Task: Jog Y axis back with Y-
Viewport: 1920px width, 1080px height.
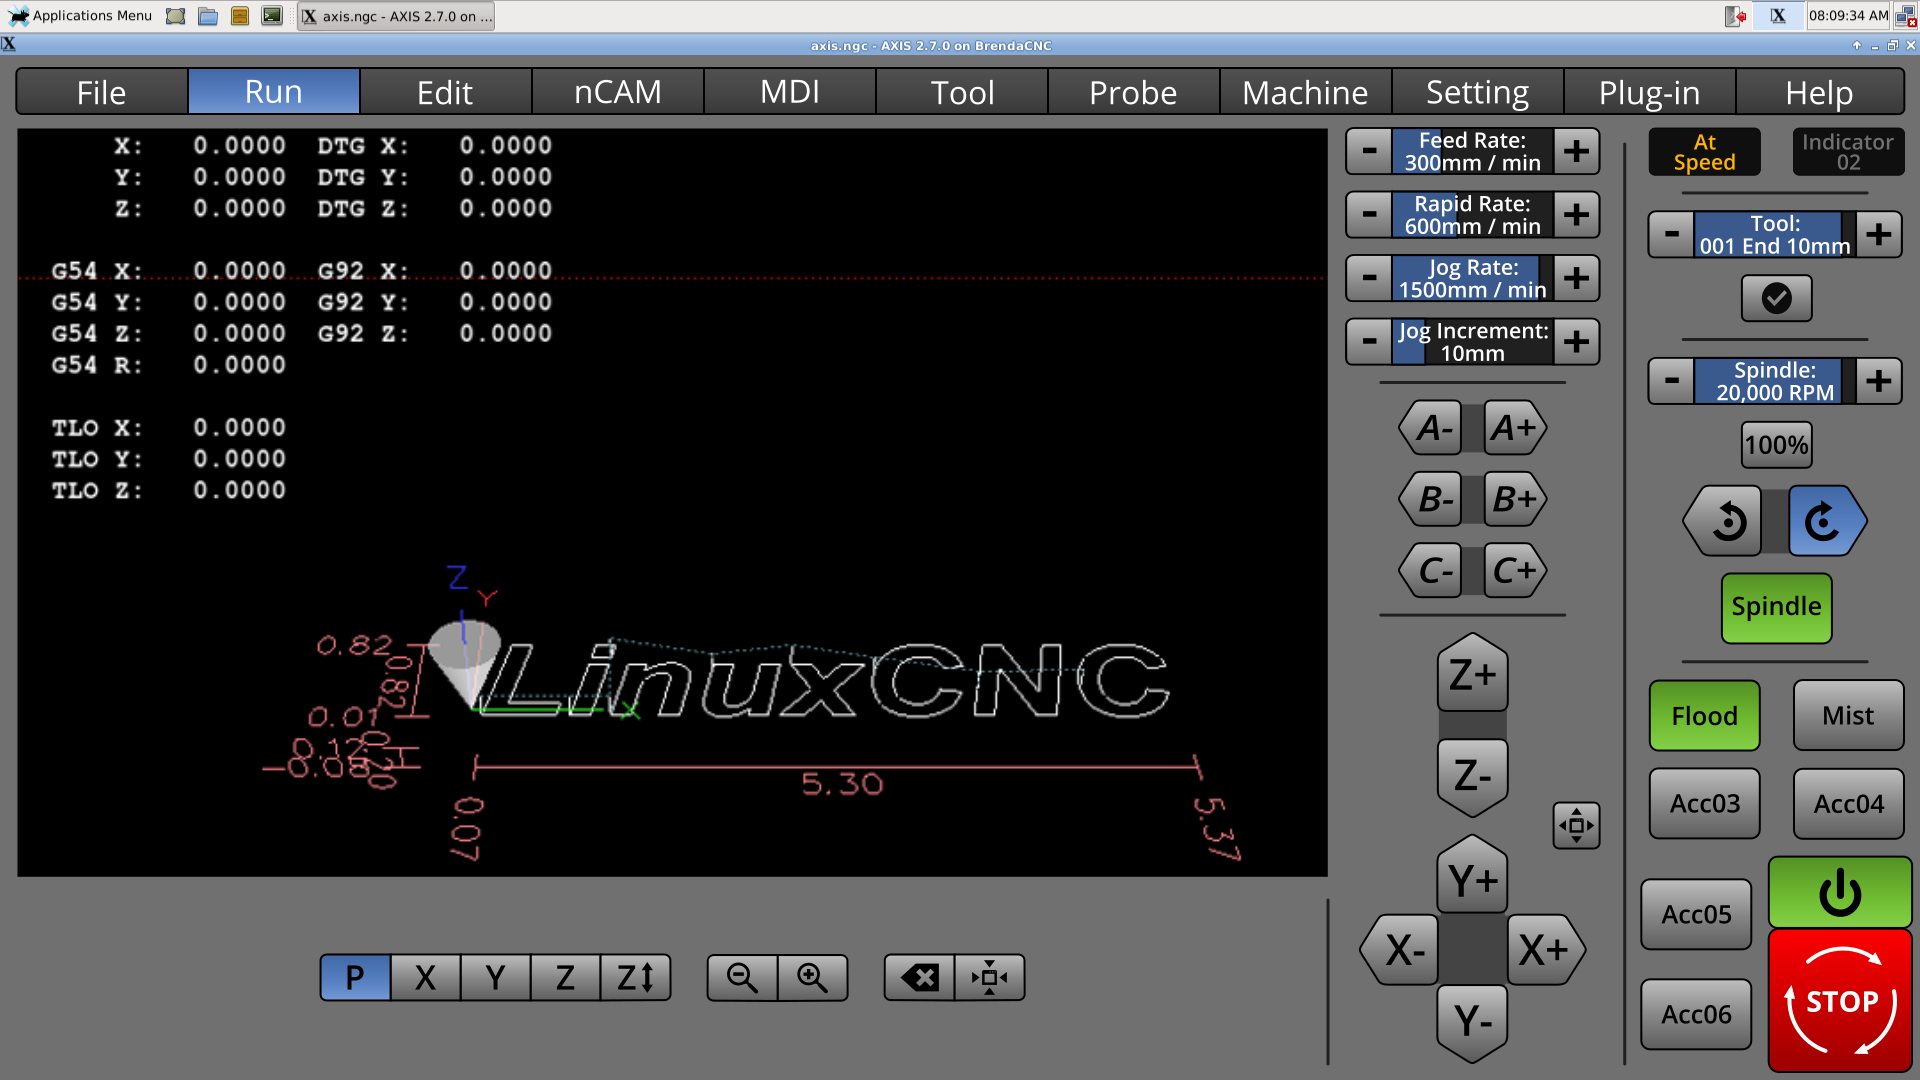Action: [x=1472, y=1021]
